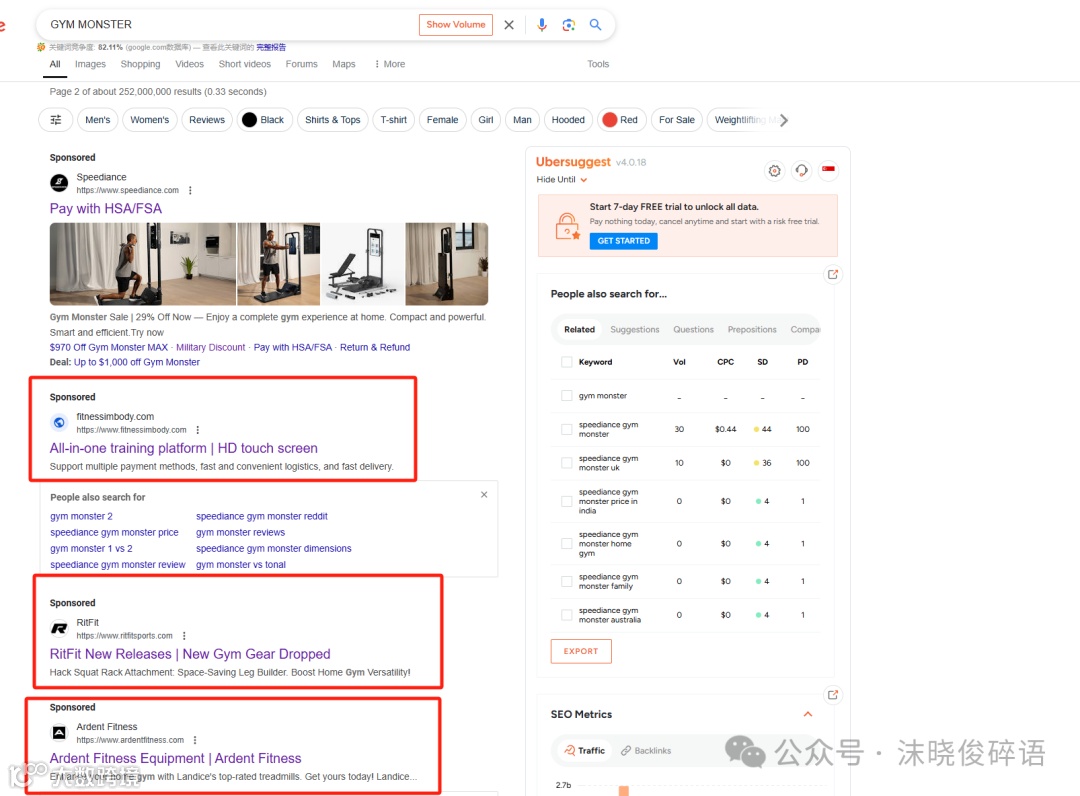The width and height of the screenshot is (1080, 796).
Task: Click the Speediance favicon logo
Action: pos(59,183)
